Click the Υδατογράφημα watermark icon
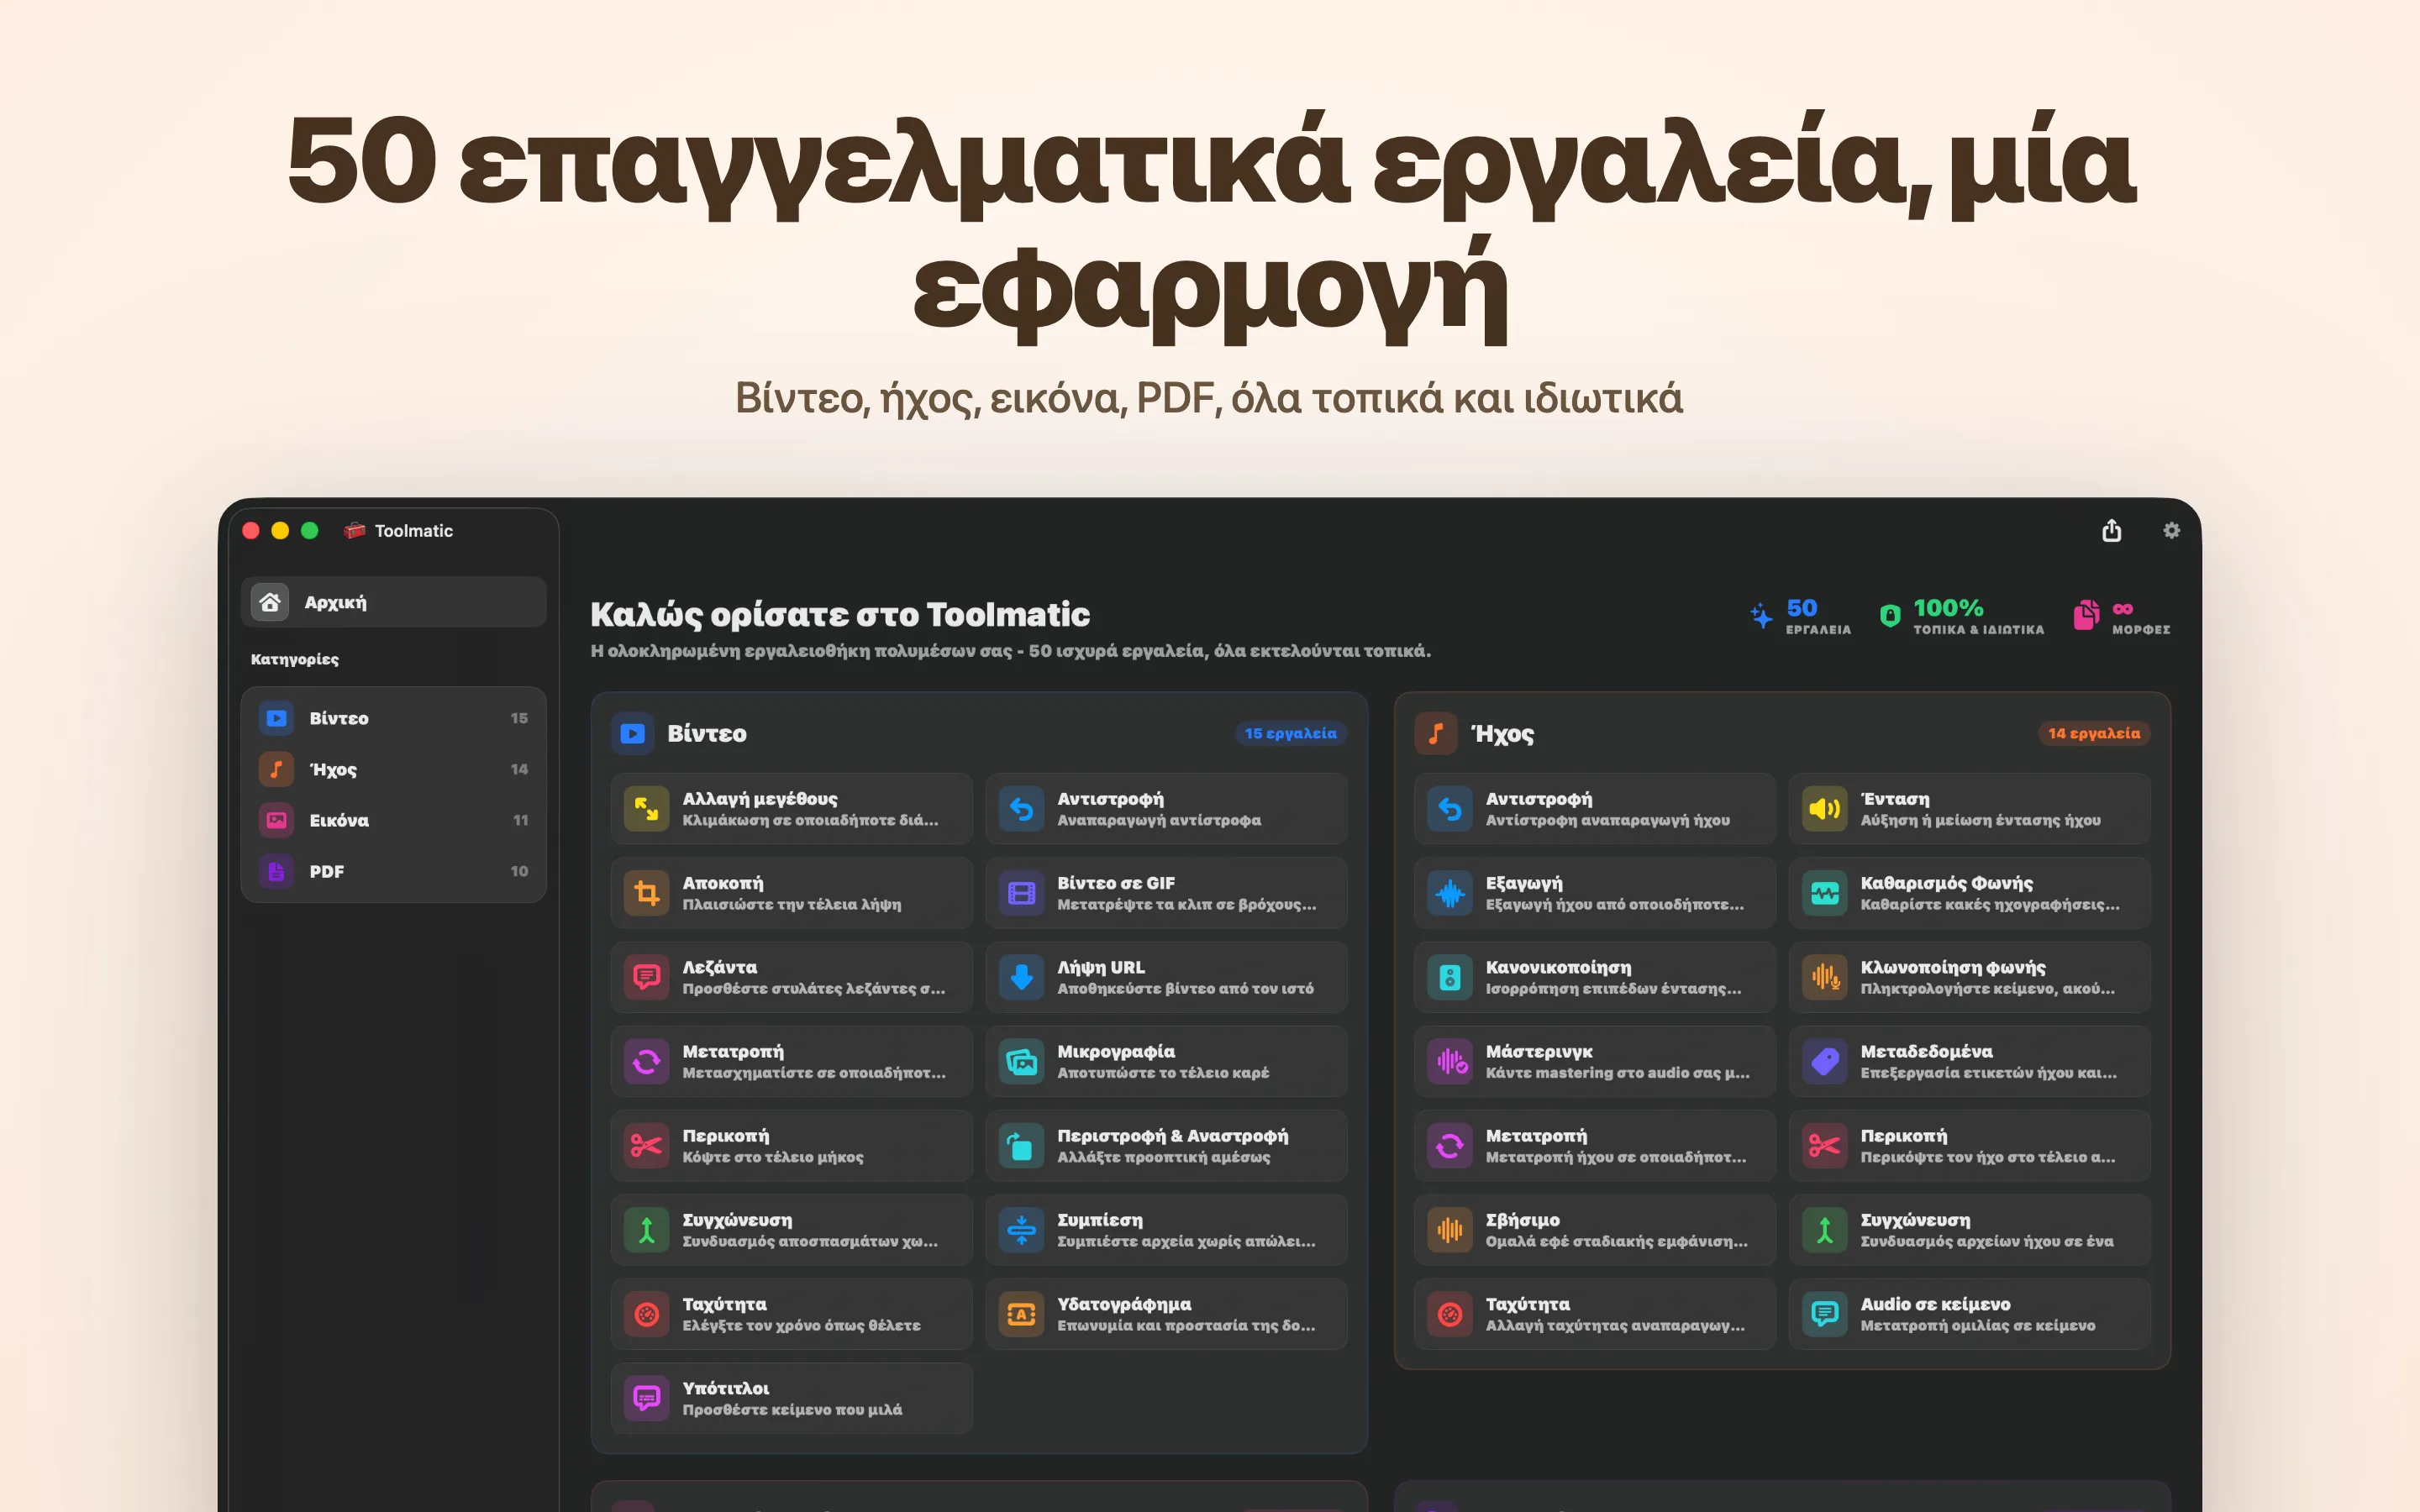The height and width of the screenshot is (1512, 2420). (1022, 1314)
